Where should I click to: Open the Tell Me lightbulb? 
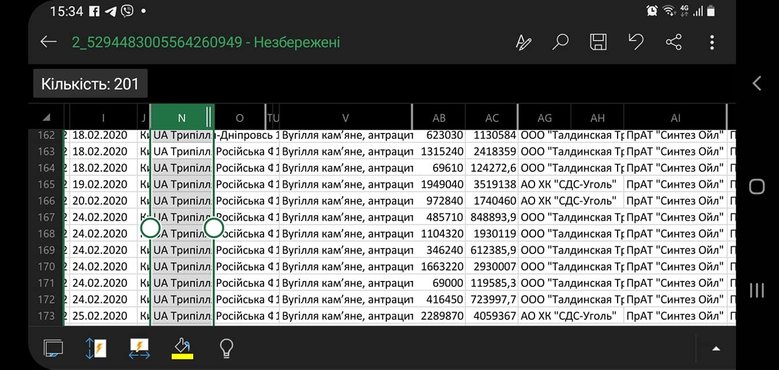pyautogui.click(x=227, y=348)
